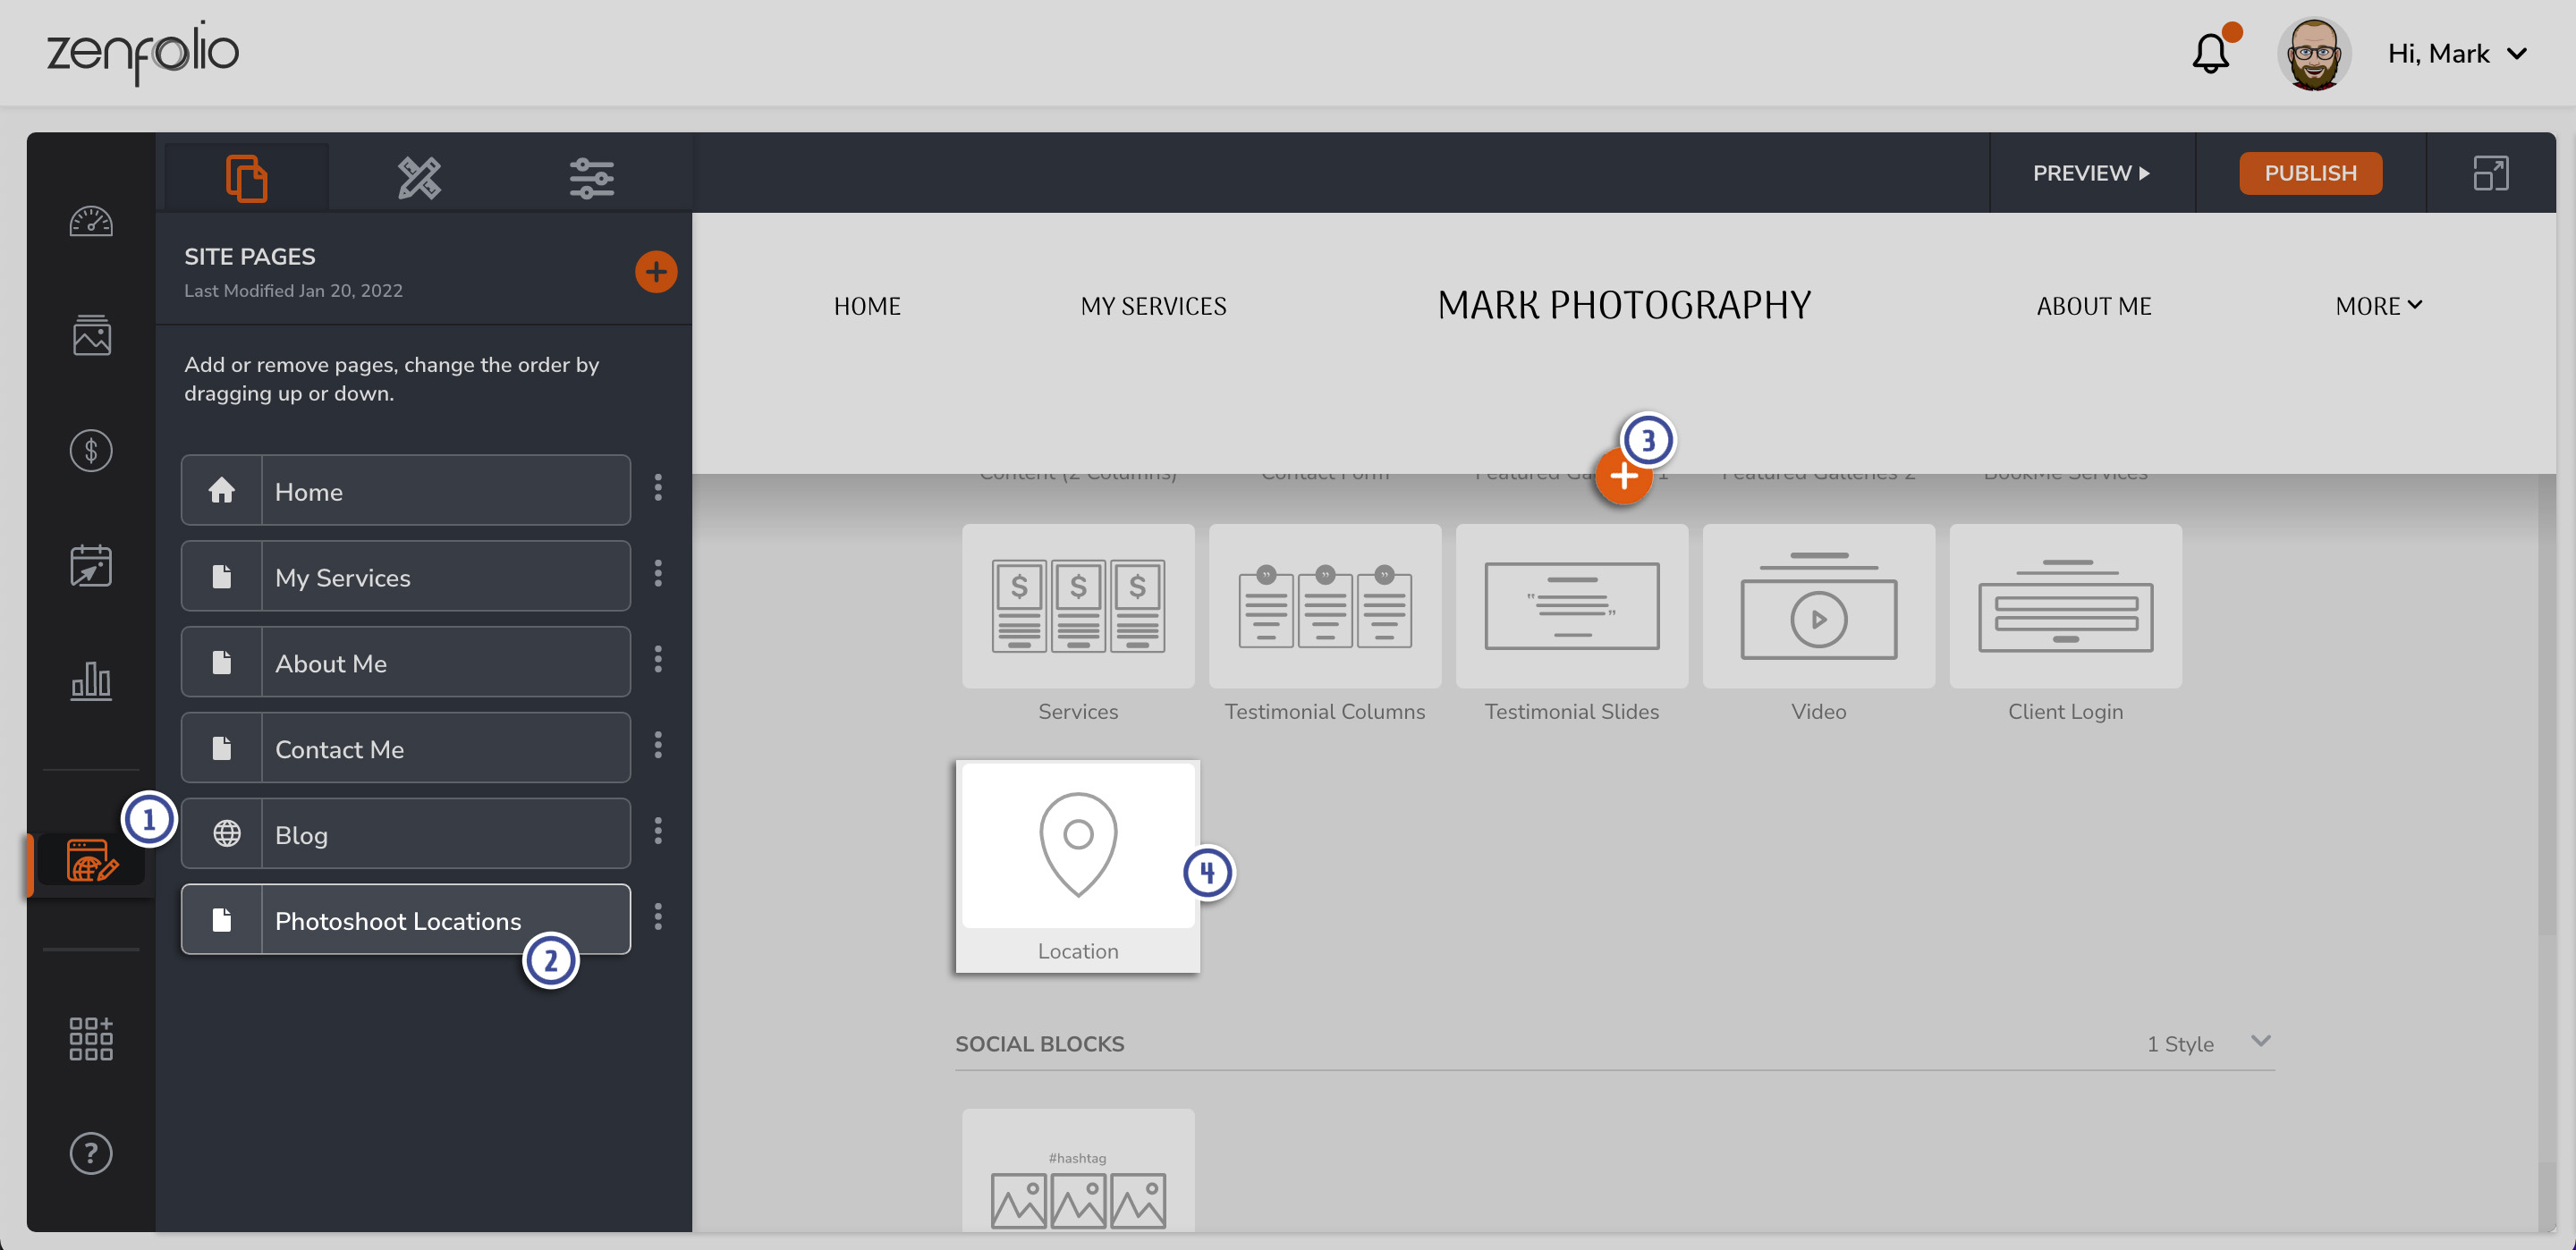The height and width of the screenshot is (1250, 2576).
Task: Click the PREVIEW button
Action: pyautogui.click(x=2092, y=173)
